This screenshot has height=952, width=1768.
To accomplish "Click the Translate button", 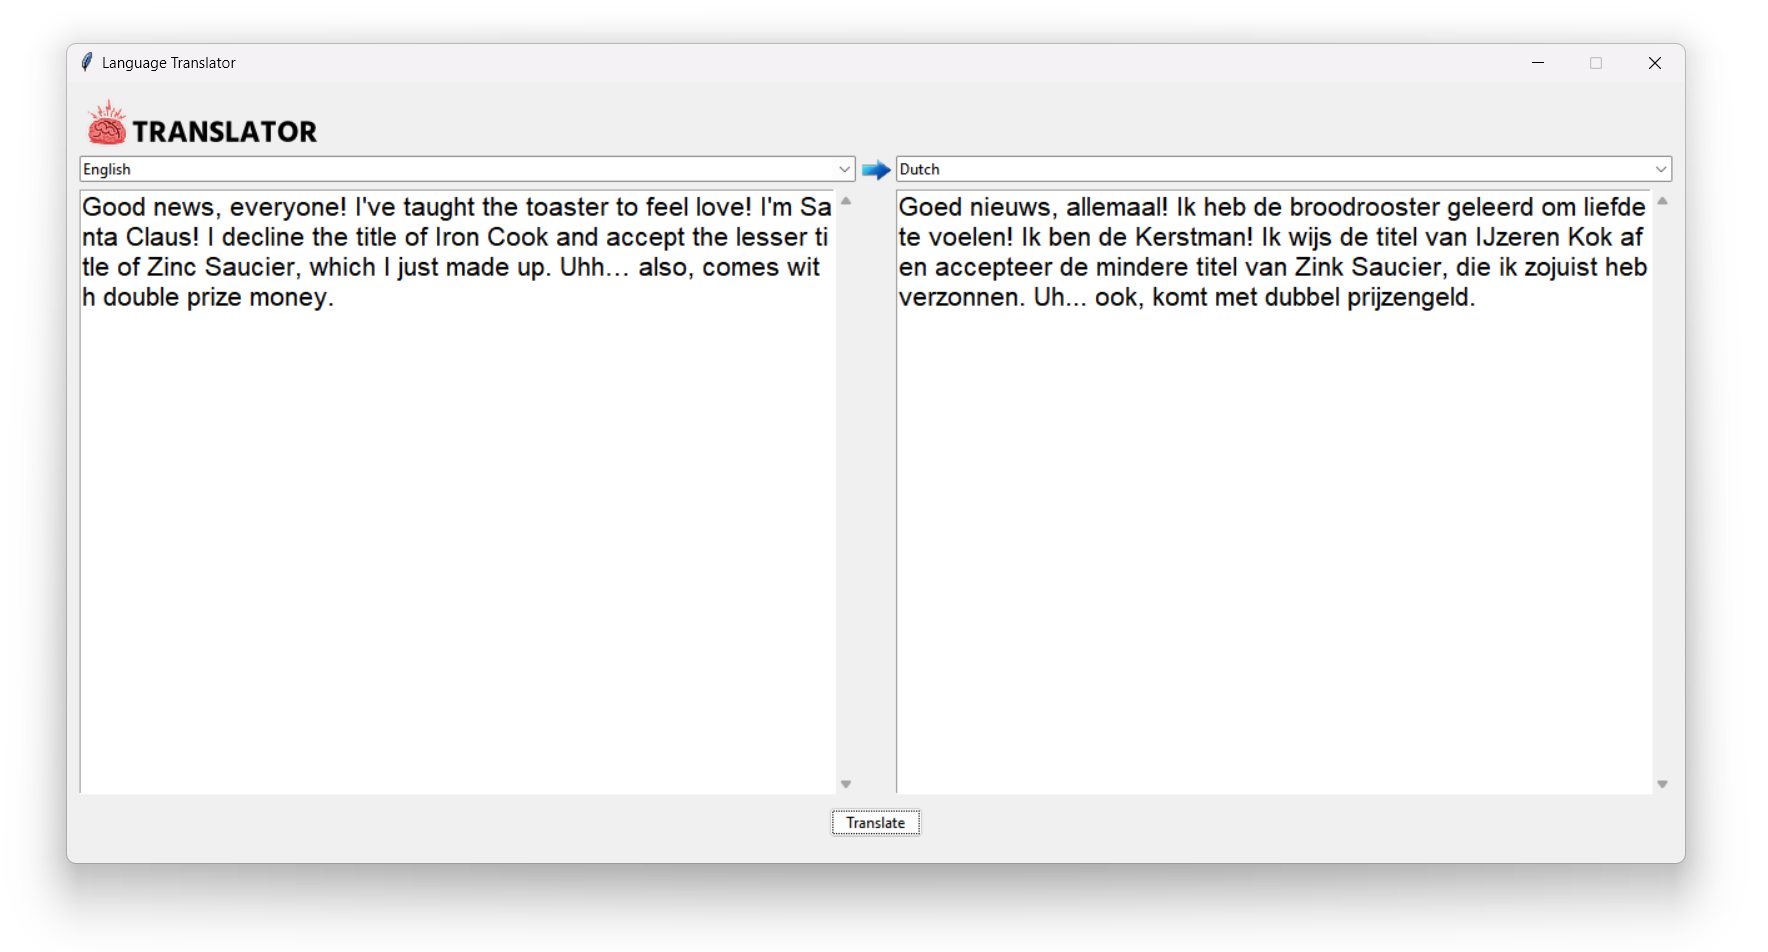I will tap(875, 822).
